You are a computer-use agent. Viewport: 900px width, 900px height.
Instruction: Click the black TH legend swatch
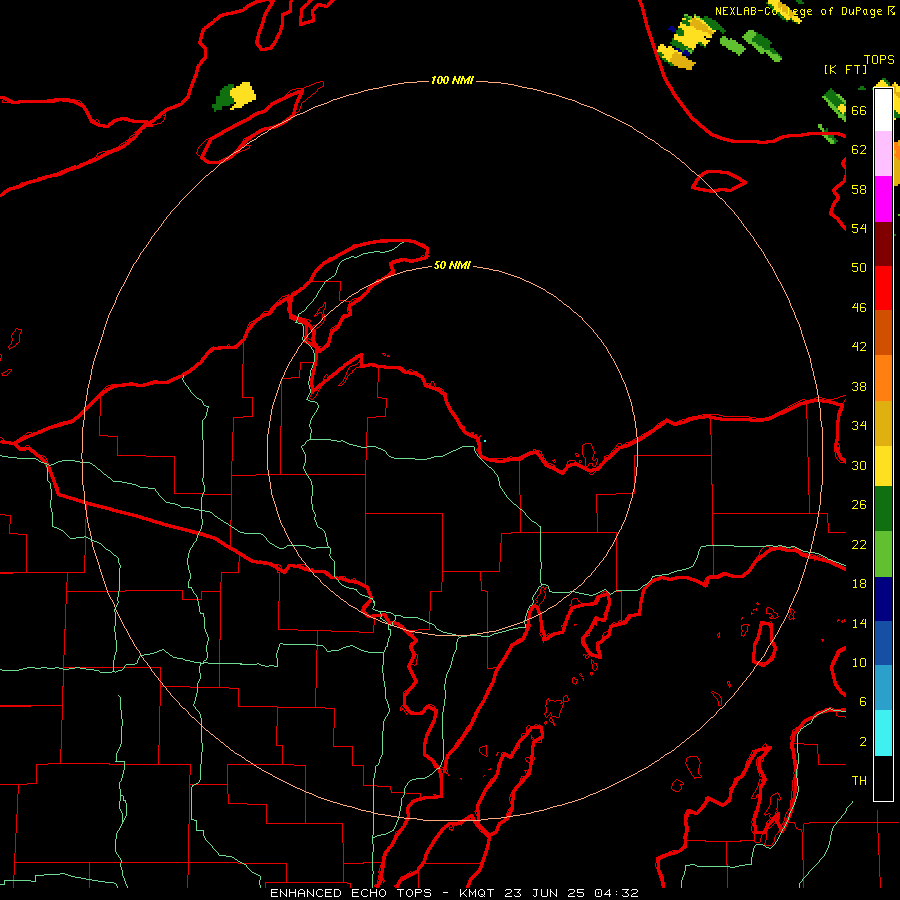click(x=883, y=778)
